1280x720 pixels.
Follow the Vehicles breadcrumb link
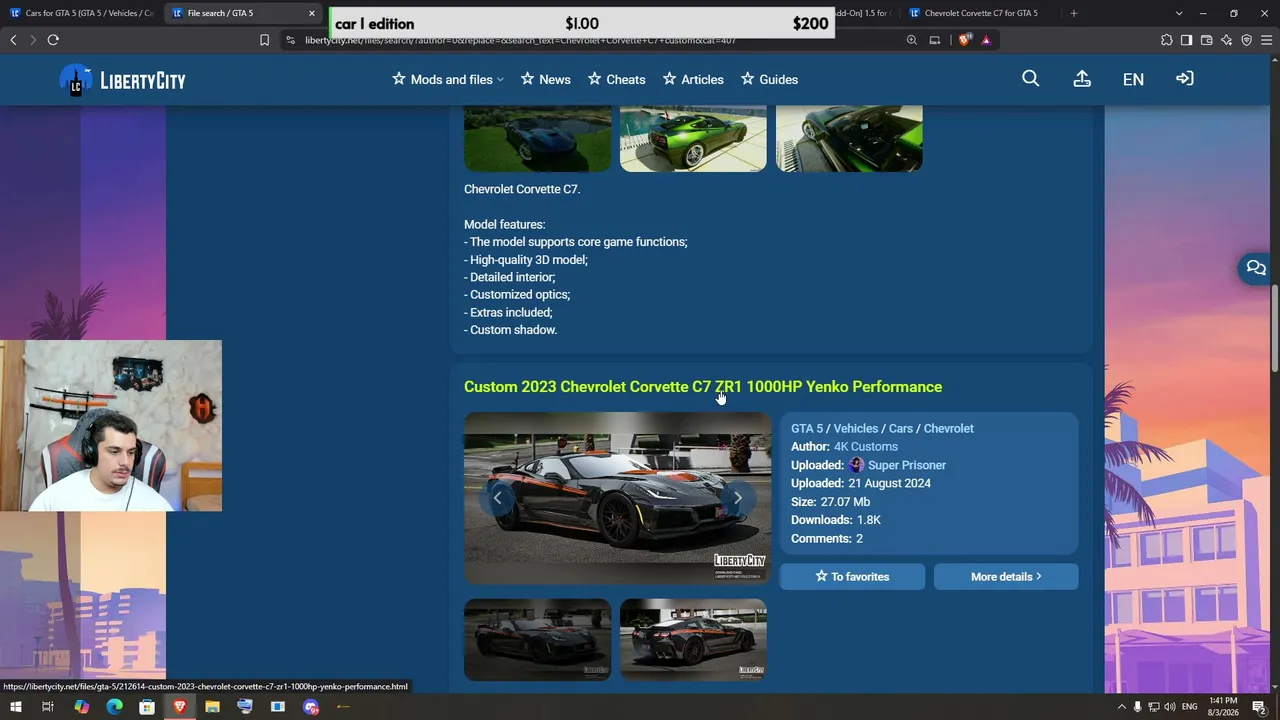point(856,429)
